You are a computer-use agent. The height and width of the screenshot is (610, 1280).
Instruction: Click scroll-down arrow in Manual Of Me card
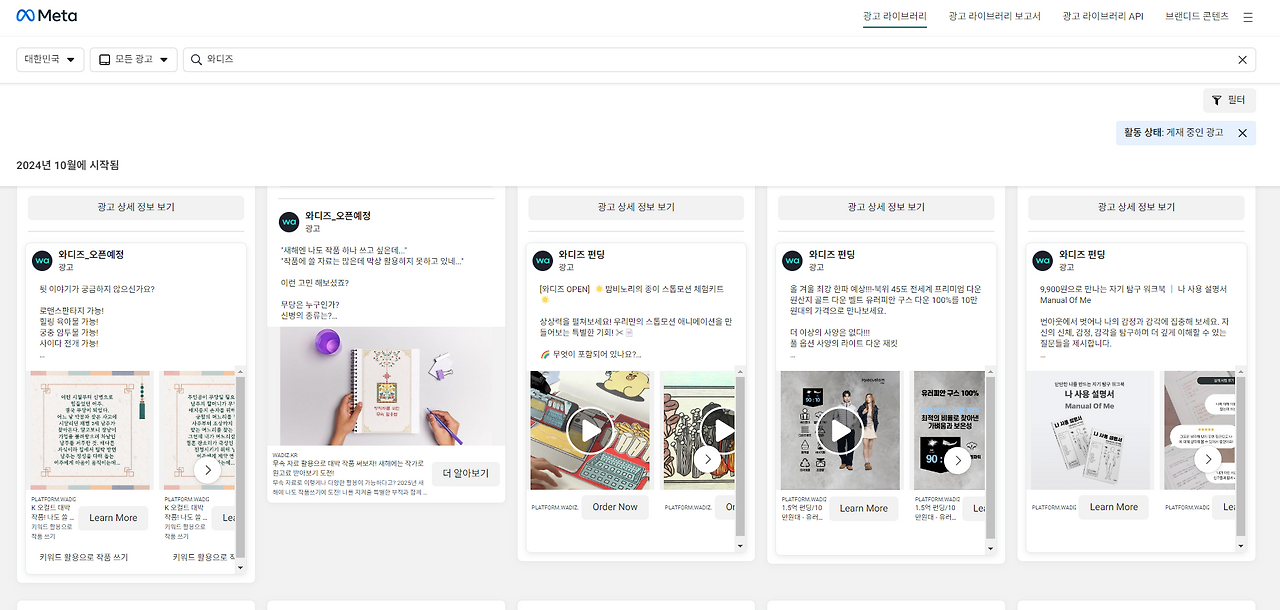pos(1240,547)
